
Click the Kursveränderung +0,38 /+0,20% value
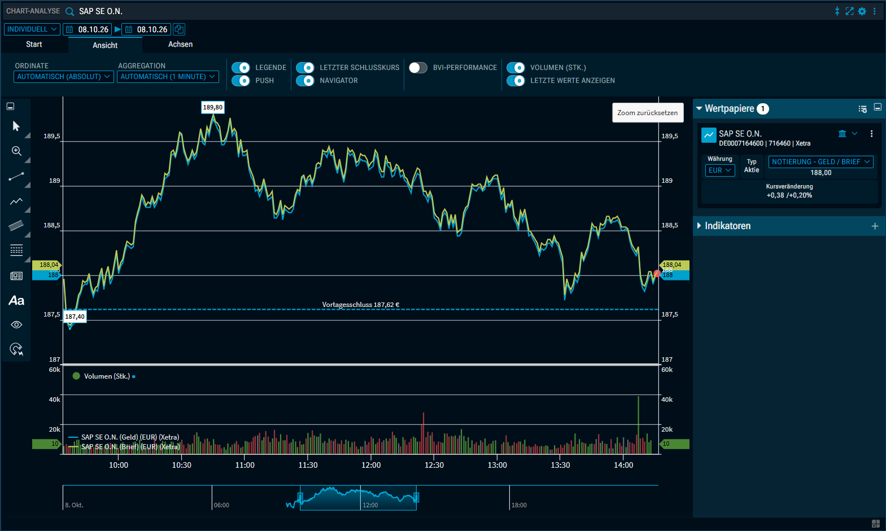coord(789,195)
